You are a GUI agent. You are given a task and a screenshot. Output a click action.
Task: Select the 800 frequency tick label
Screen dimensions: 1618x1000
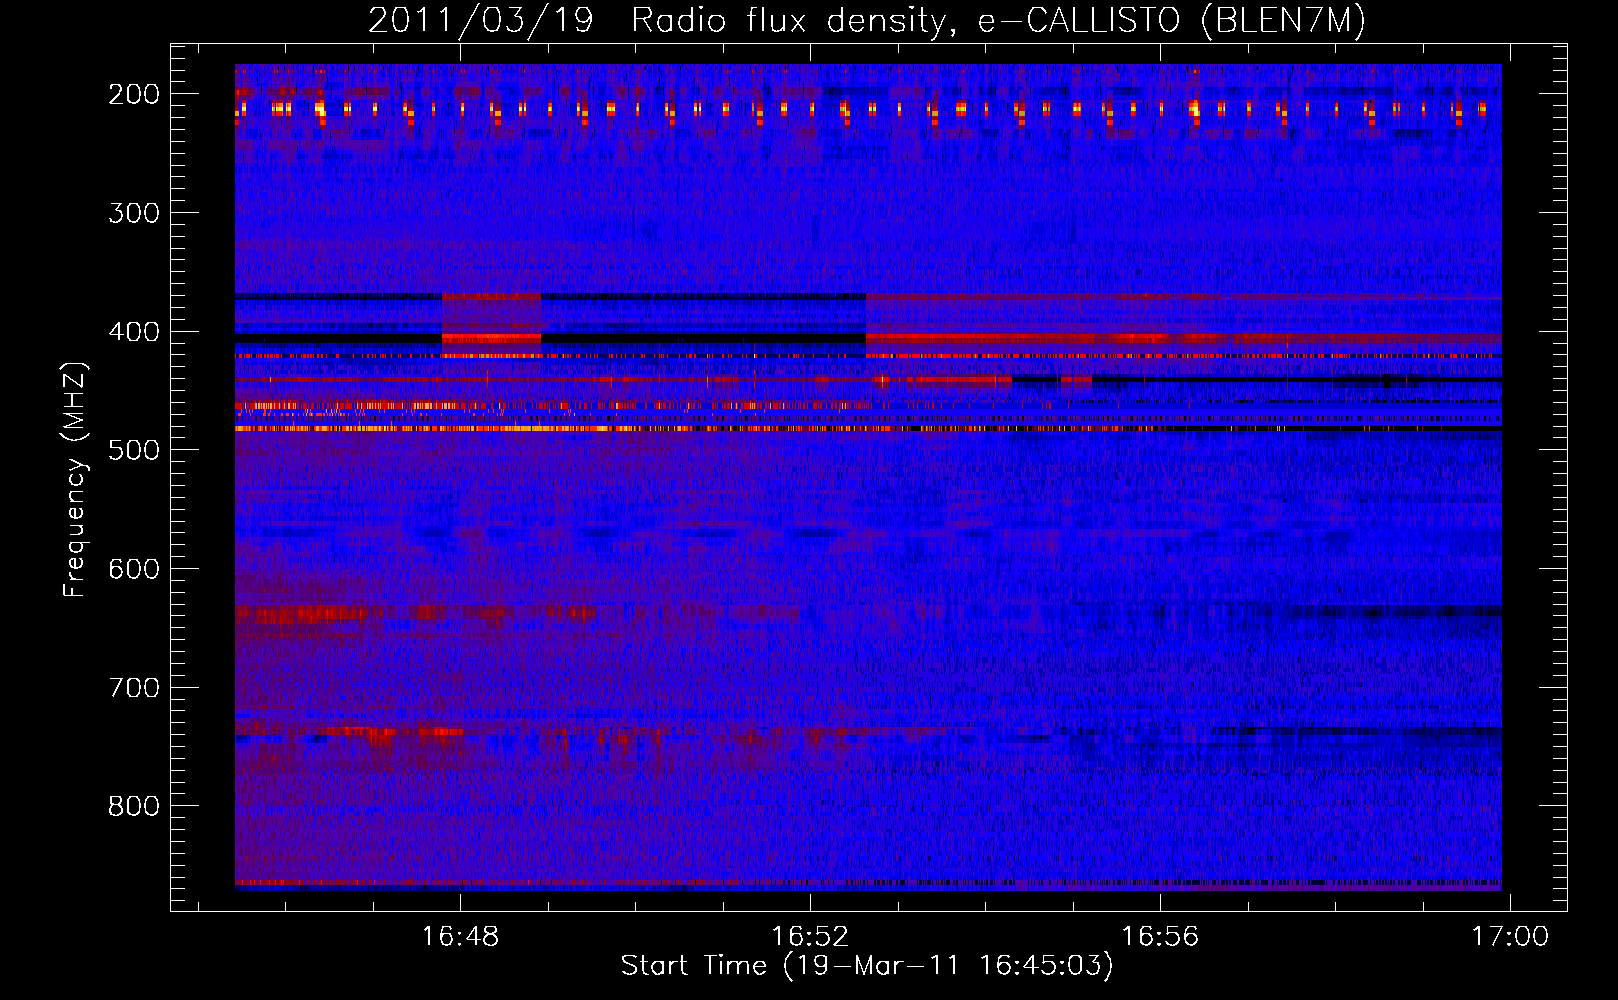[134, 806]
